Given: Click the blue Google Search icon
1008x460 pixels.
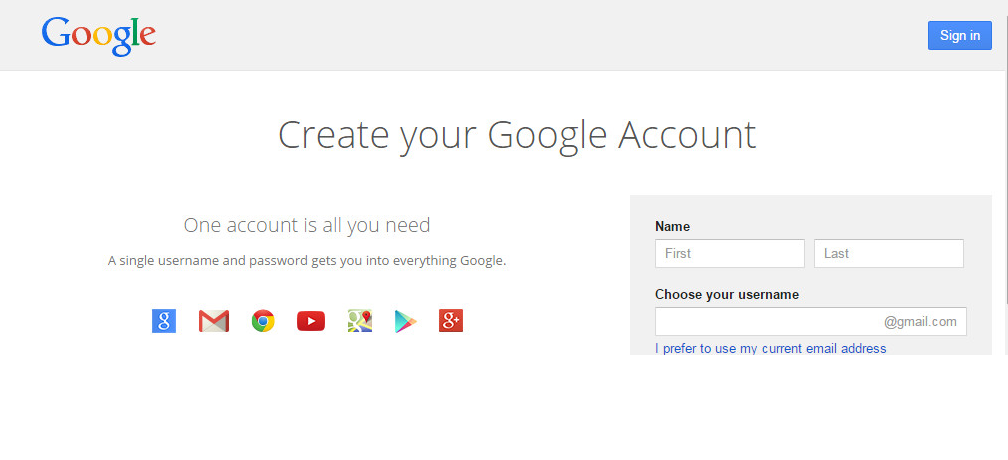Looking at the screenshot, I should pyautogui.click(x=164, y=321).
